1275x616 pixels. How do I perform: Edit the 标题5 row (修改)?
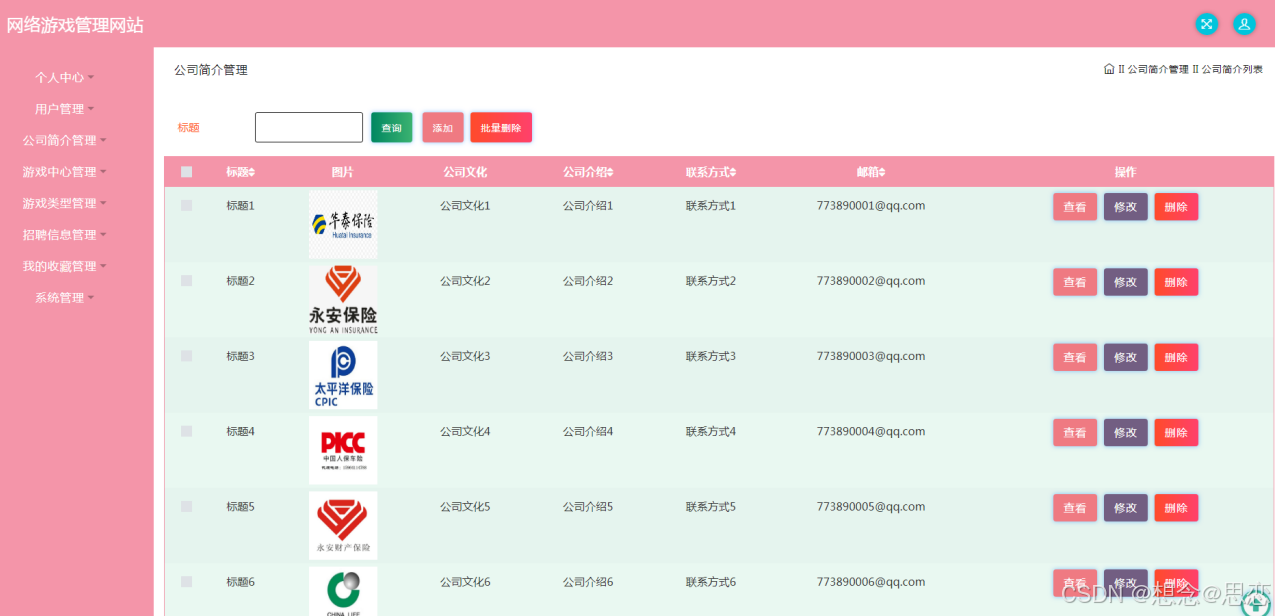pos(1126,508)
